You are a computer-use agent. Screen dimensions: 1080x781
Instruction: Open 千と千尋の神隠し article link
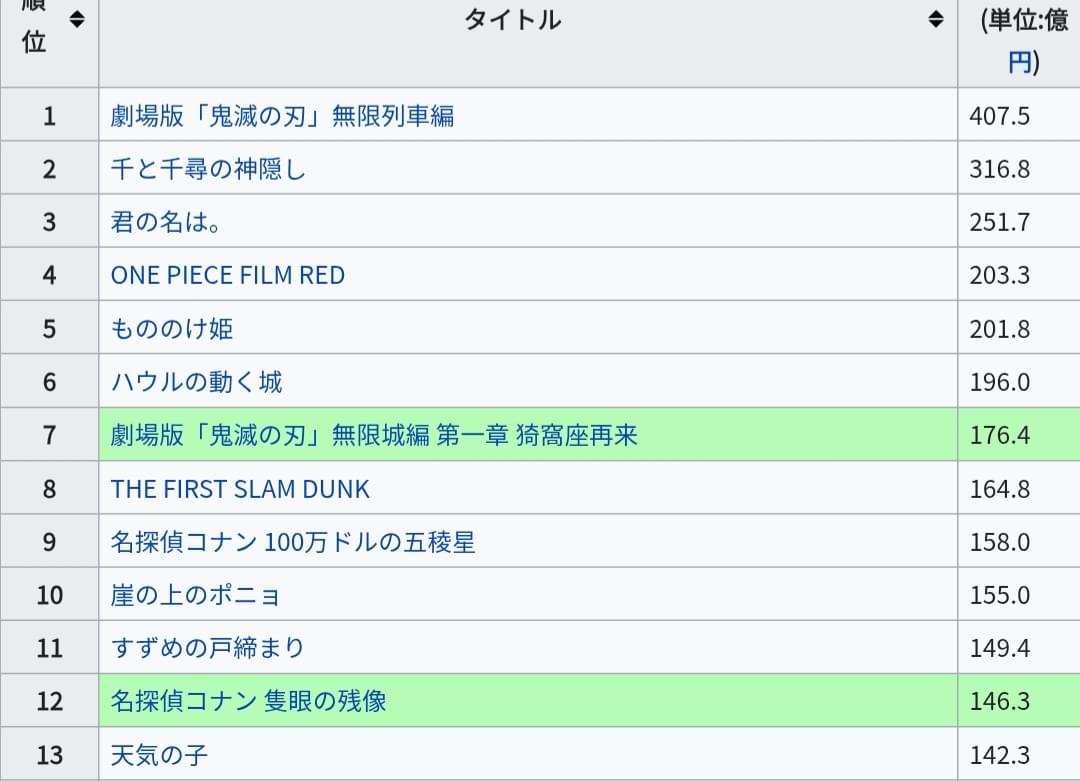tap(208, 169)
